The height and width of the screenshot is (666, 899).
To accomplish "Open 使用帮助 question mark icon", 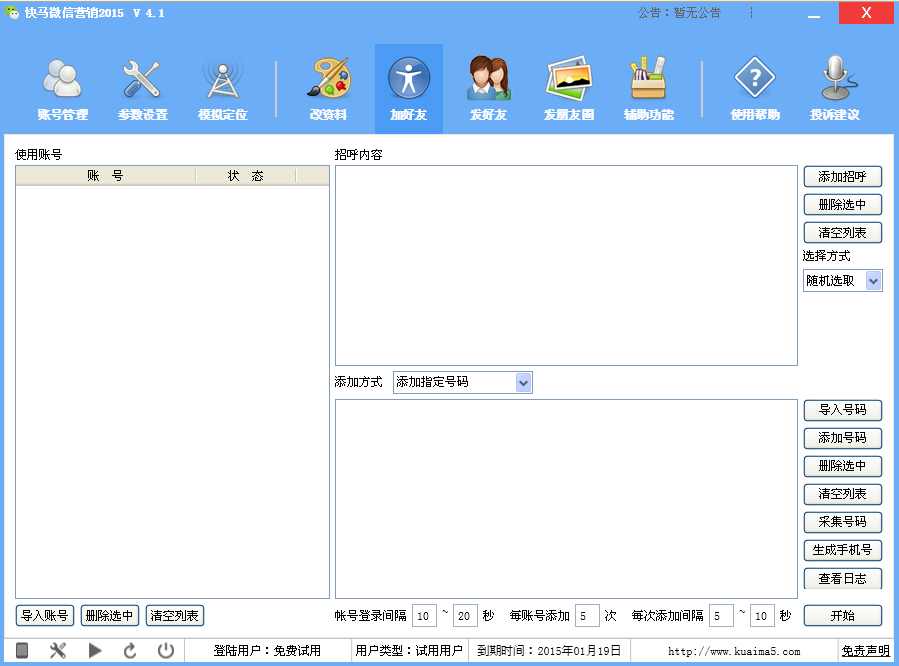I will (755, 89).
